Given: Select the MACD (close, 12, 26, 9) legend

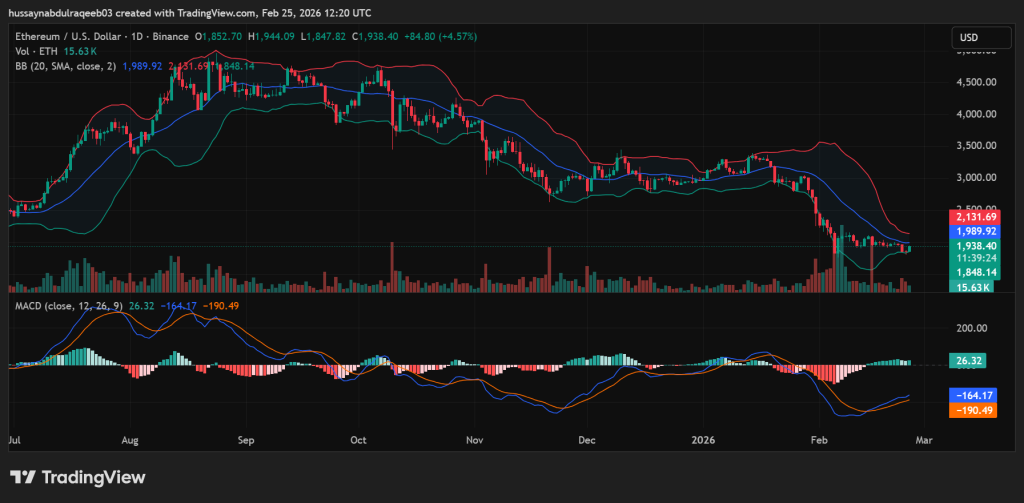Looking at the screenshot, I should (66, 305).
